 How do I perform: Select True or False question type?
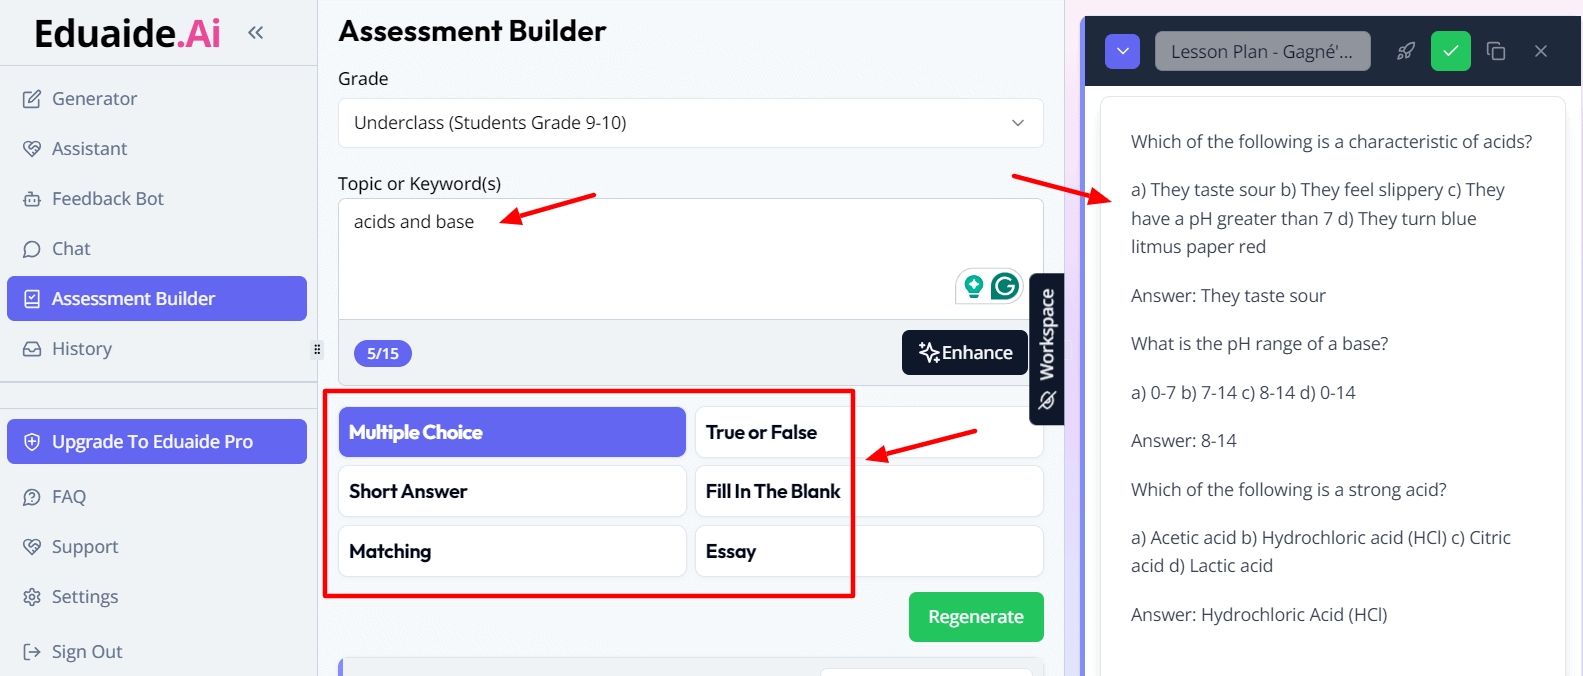[869, 432]
